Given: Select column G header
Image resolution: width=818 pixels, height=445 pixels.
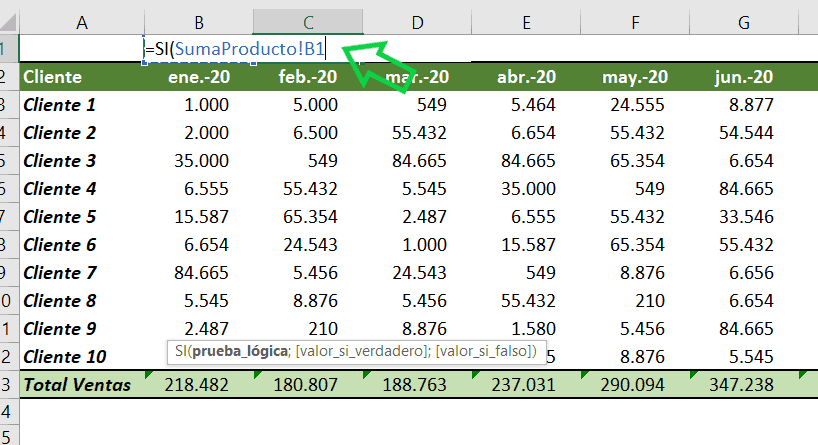Looking at the screenshot, I should 744,22.
